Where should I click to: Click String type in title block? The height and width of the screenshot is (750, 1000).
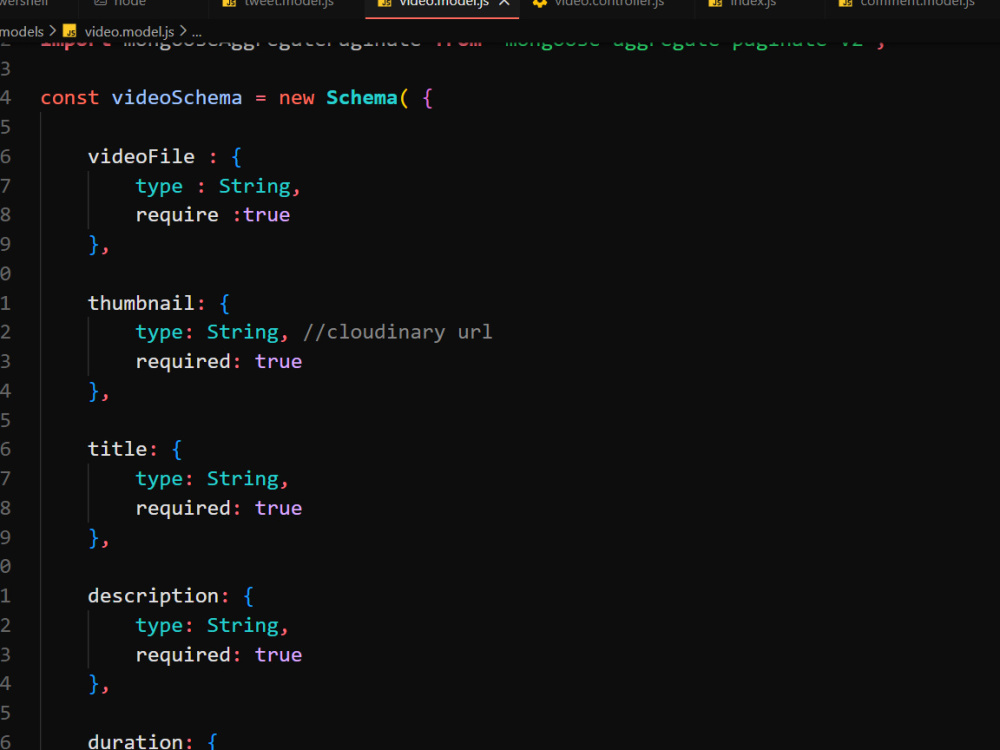[x=242, y=478]
